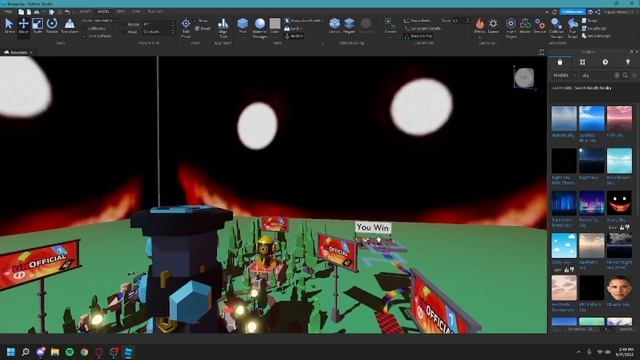640x360 pixels.
Task: Open the Align Tool
Action: 223,27
